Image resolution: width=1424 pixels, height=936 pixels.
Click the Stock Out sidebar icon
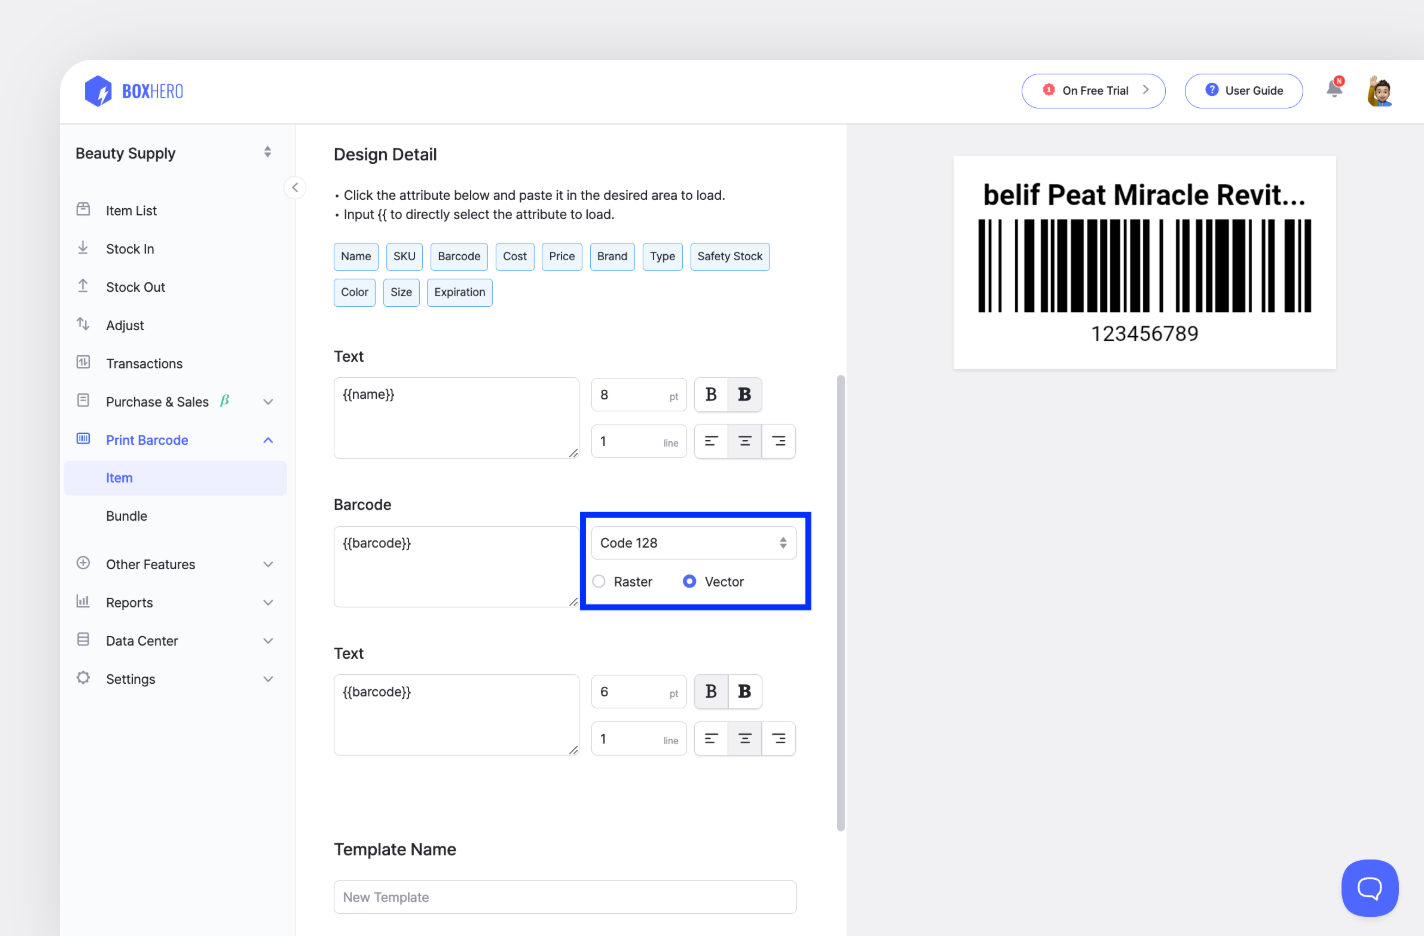click(84, 286)
